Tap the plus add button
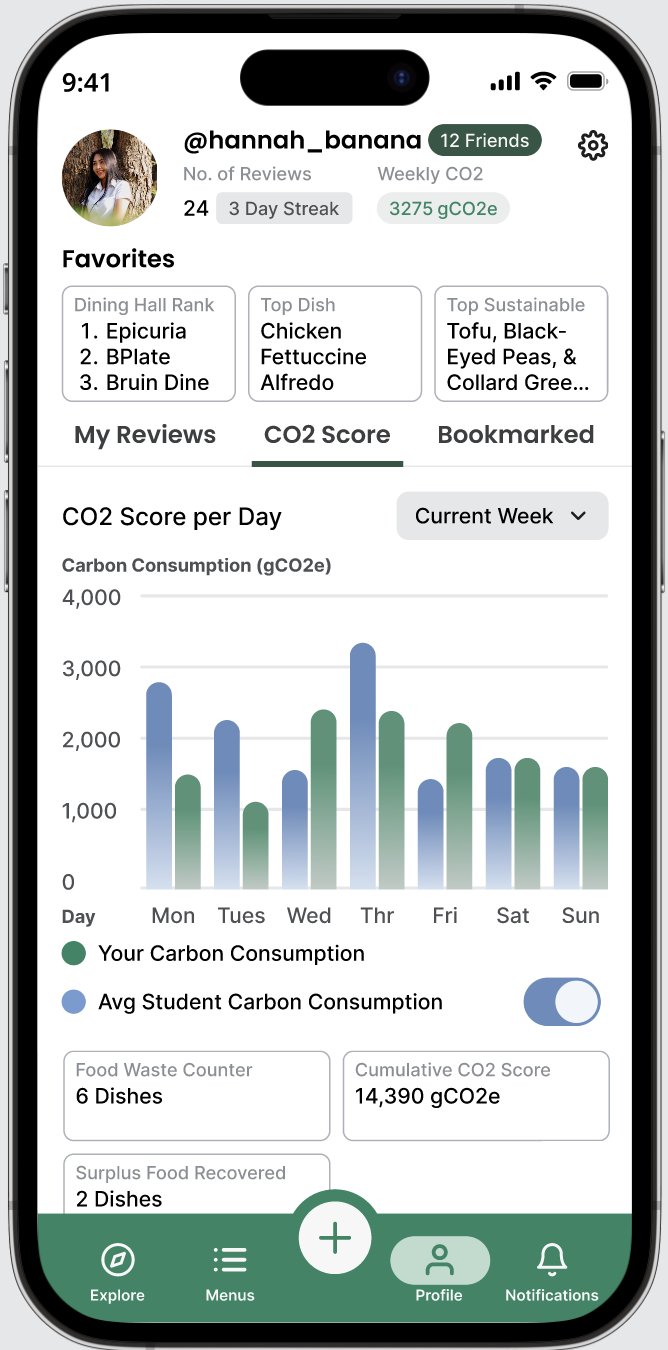 coord(334,1239)
